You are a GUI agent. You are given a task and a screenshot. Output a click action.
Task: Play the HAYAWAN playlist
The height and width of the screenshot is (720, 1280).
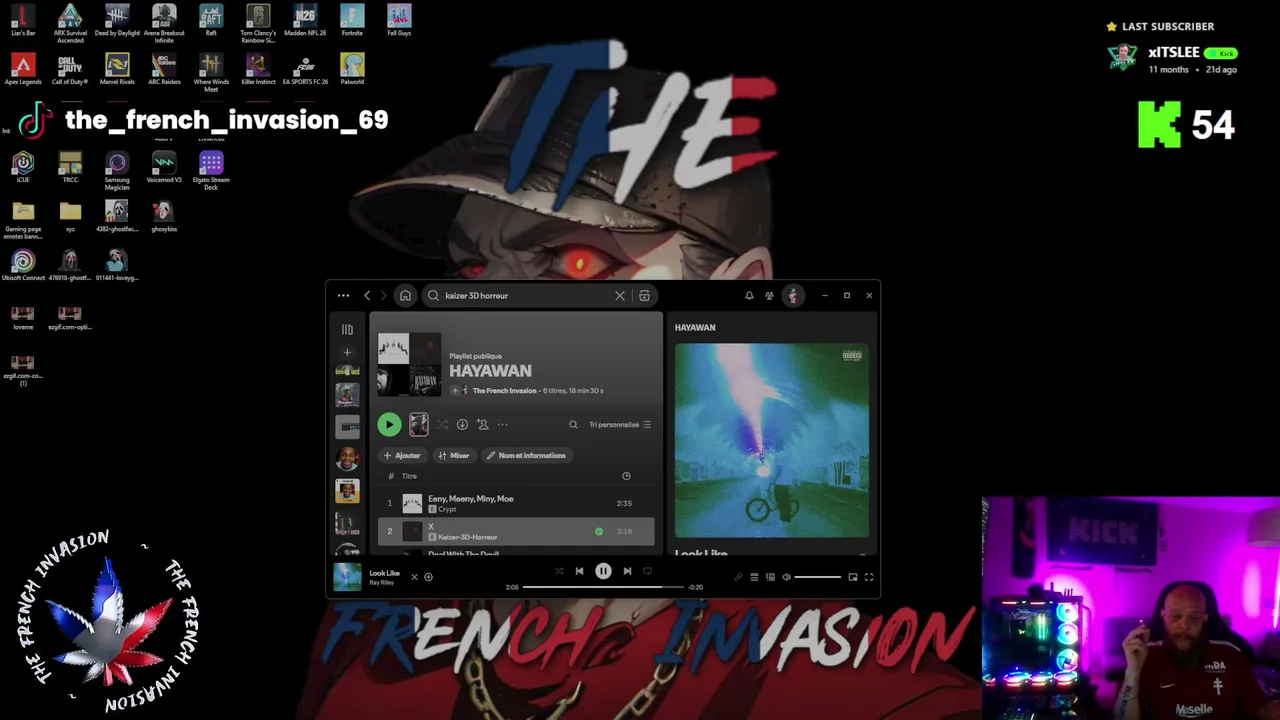pos(389,425)
